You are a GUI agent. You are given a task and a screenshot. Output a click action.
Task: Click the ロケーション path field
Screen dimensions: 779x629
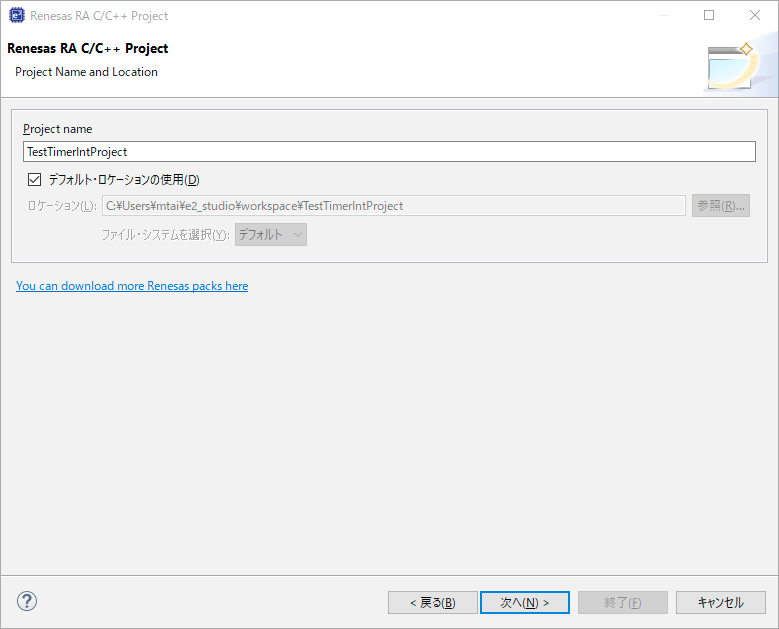point(393,206)
